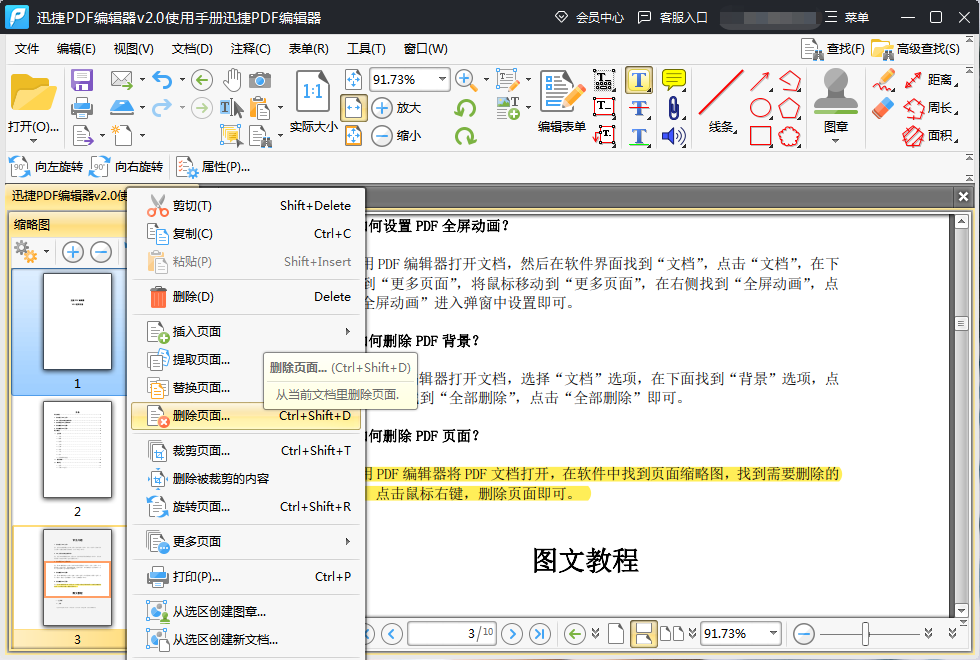Go to next page arrow in status bar
Viewport: 980px width, 660px height.
click(x=512, y=634)
